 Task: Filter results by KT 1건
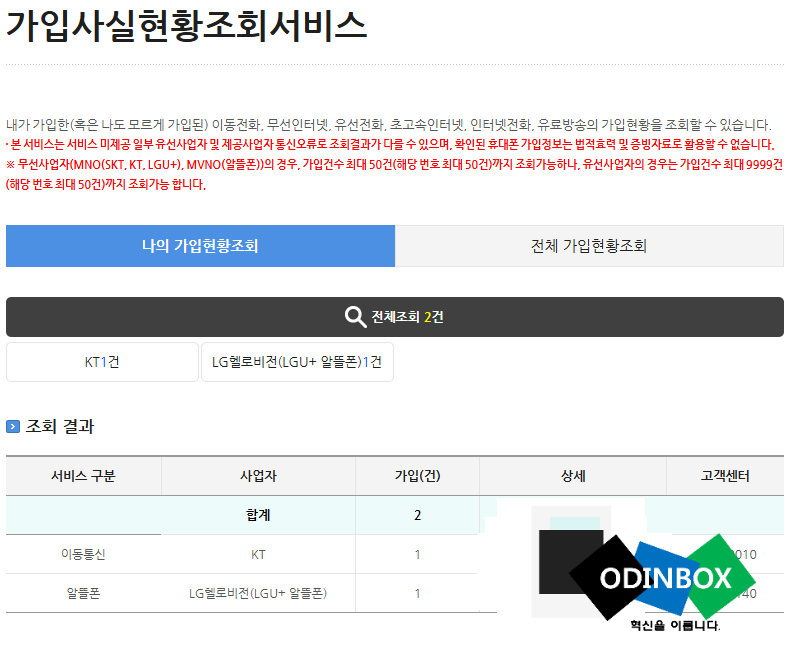(102, 362)
